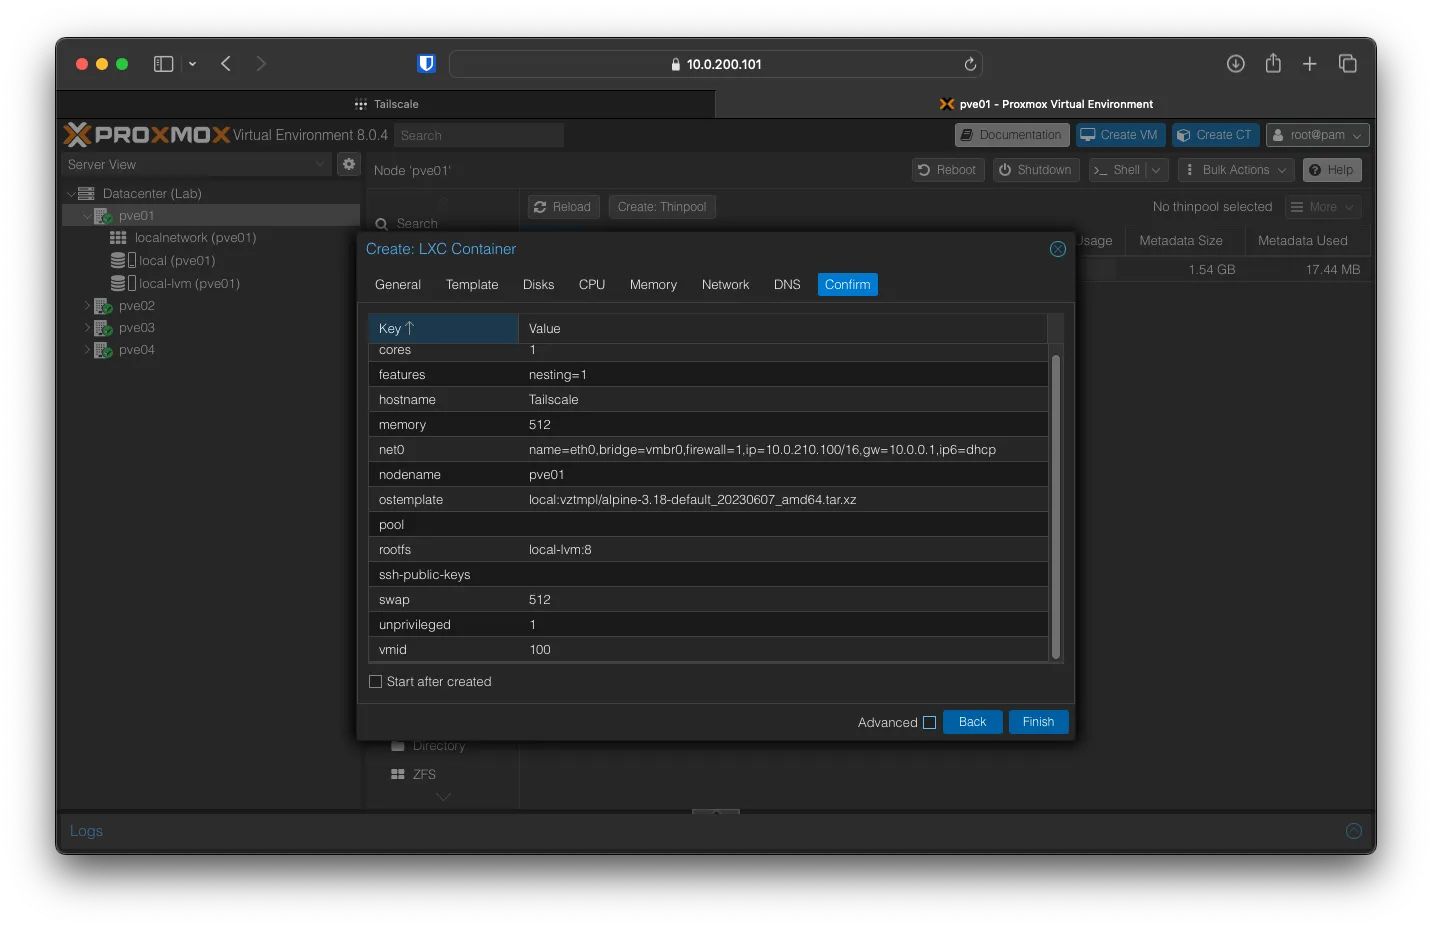Click the Shutdown node button
Image resolution: width=1432 pixels, height=928 pixels.
(x=1036, y=170)
